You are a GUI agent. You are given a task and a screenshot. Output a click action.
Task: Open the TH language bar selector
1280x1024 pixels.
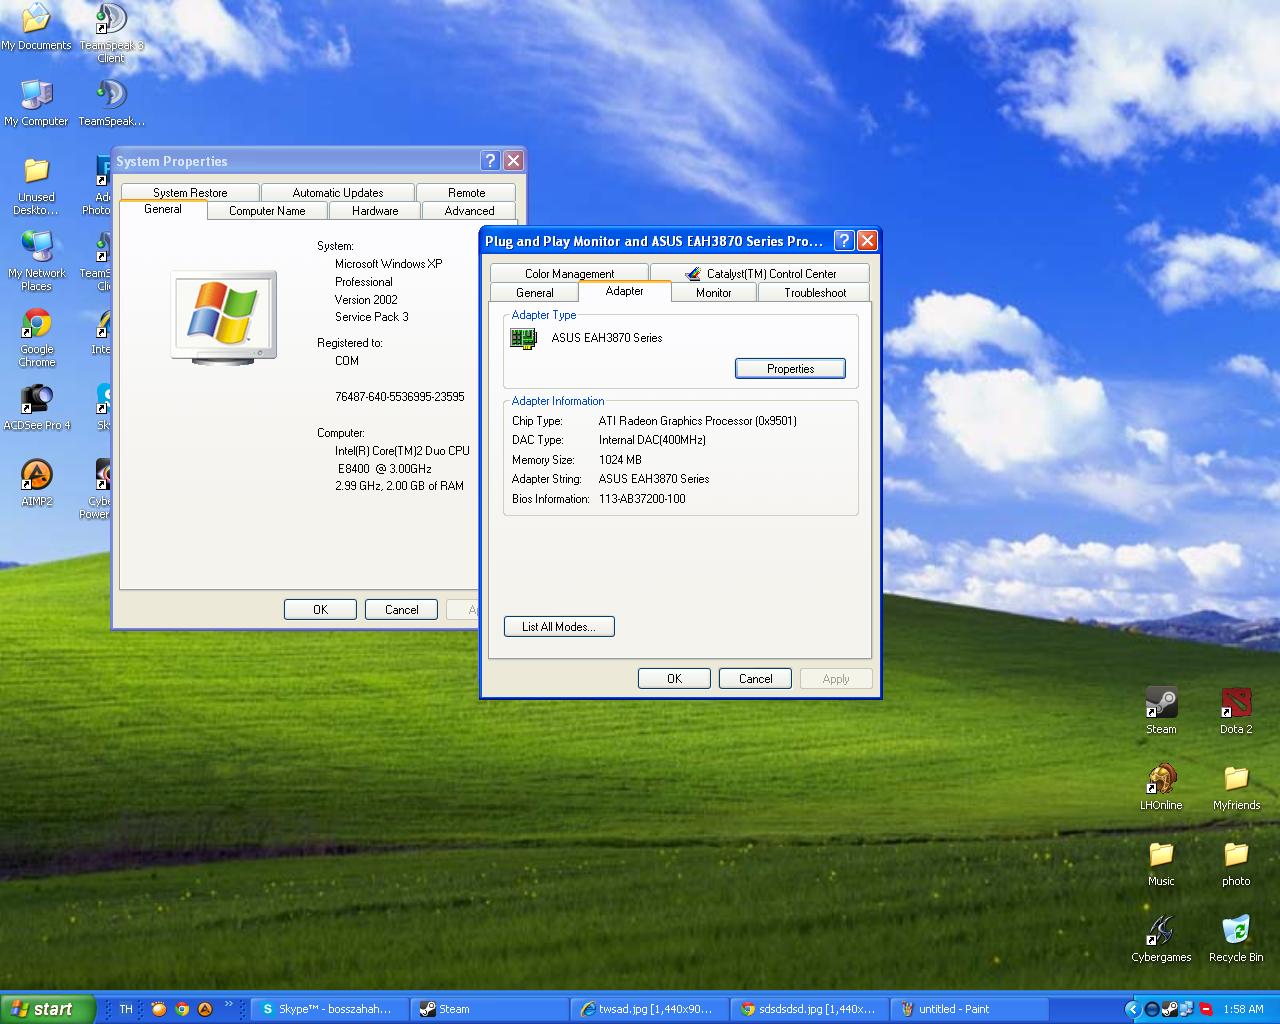pyautogui.click(x=126, y=1009)
